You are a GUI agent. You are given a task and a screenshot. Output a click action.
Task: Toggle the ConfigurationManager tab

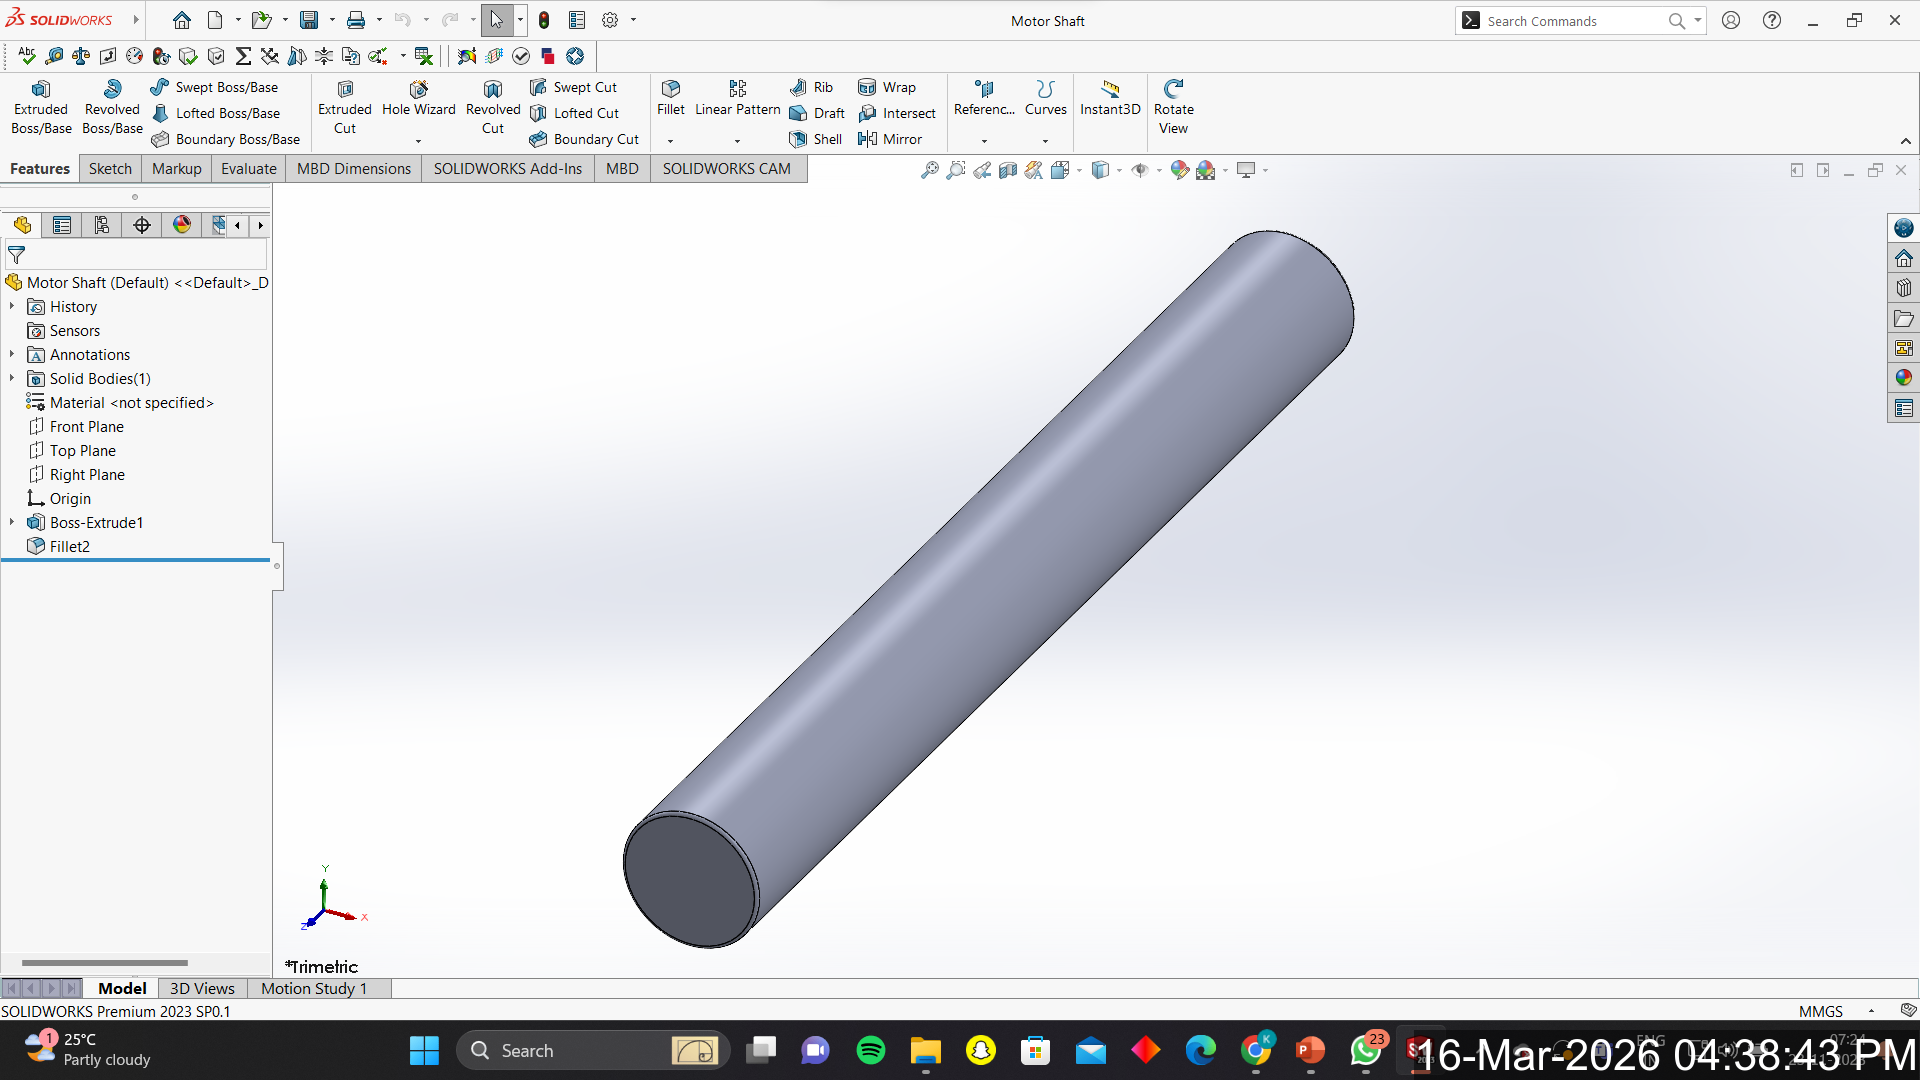pyautogui.click(x=101, y=225)
